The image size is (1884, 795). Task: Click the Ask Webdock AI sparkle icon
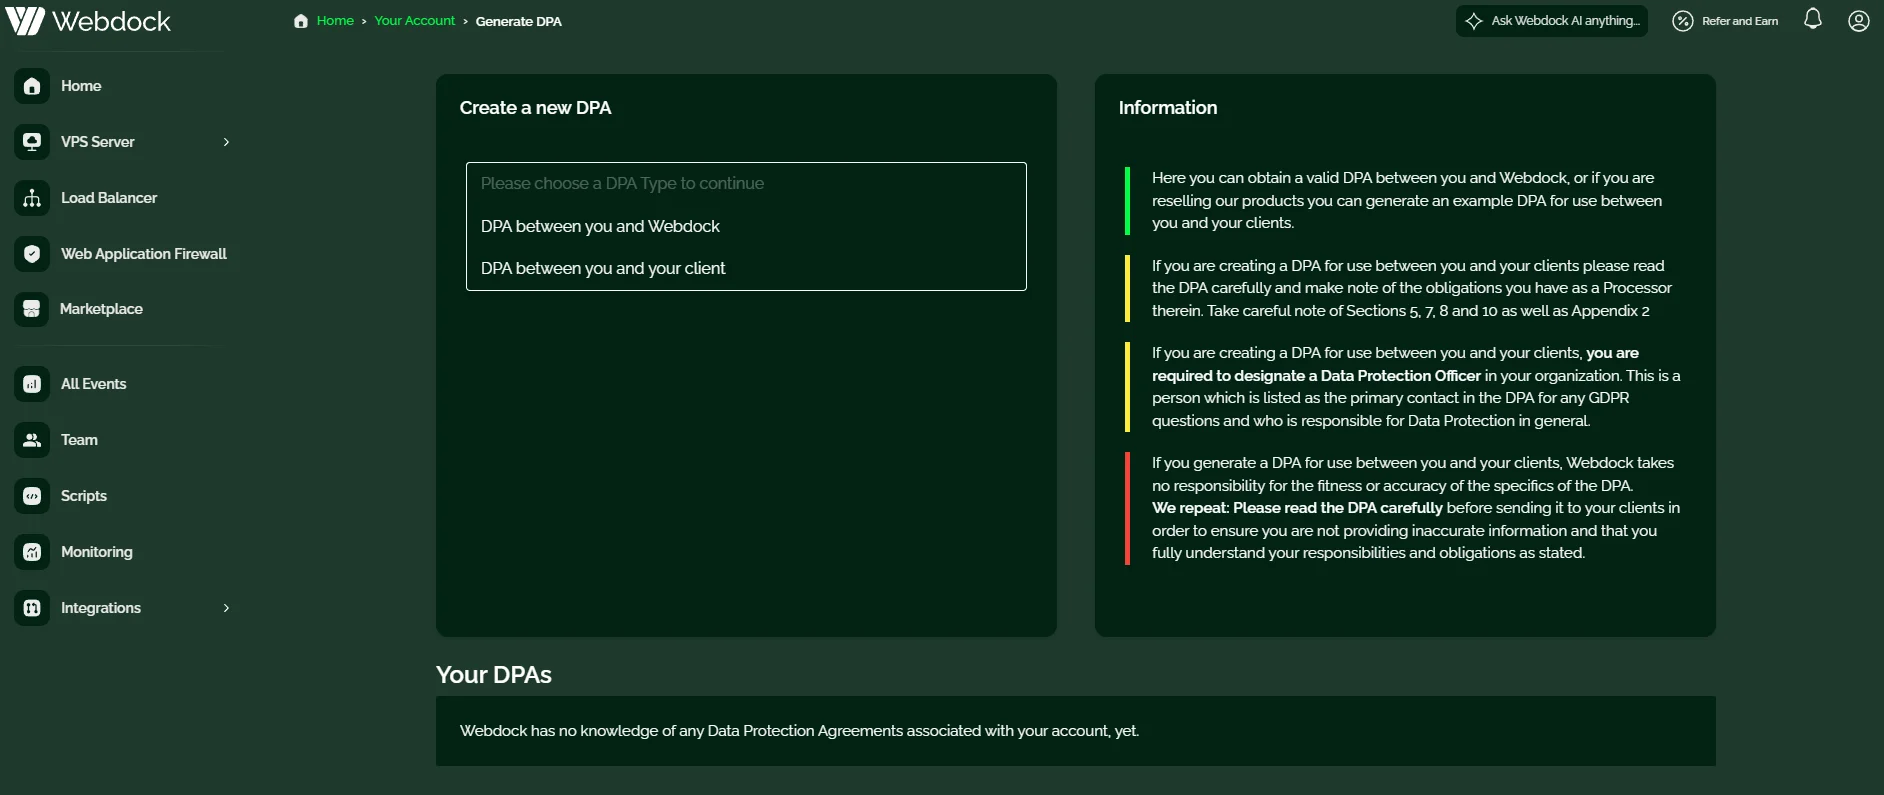pos(1474,21)
